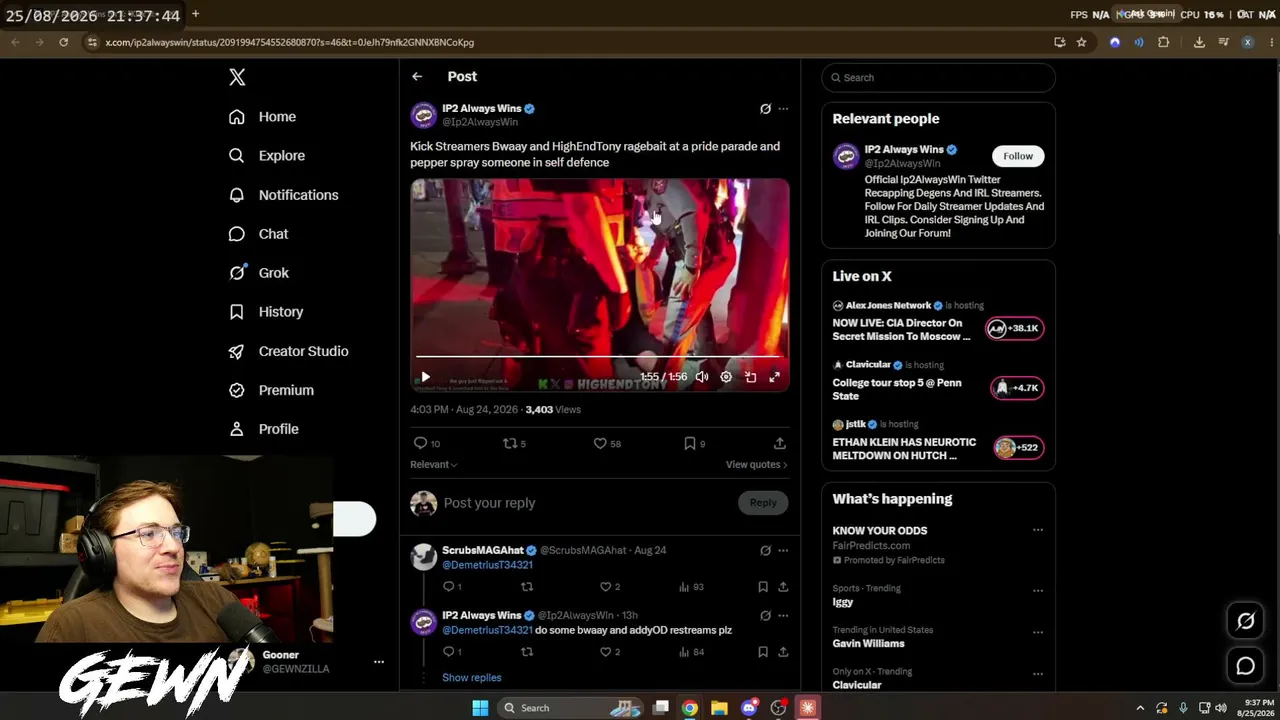Click the X logo in the sidebar
The width and height of the screenshot is (1280, 720).
(237, 77)
